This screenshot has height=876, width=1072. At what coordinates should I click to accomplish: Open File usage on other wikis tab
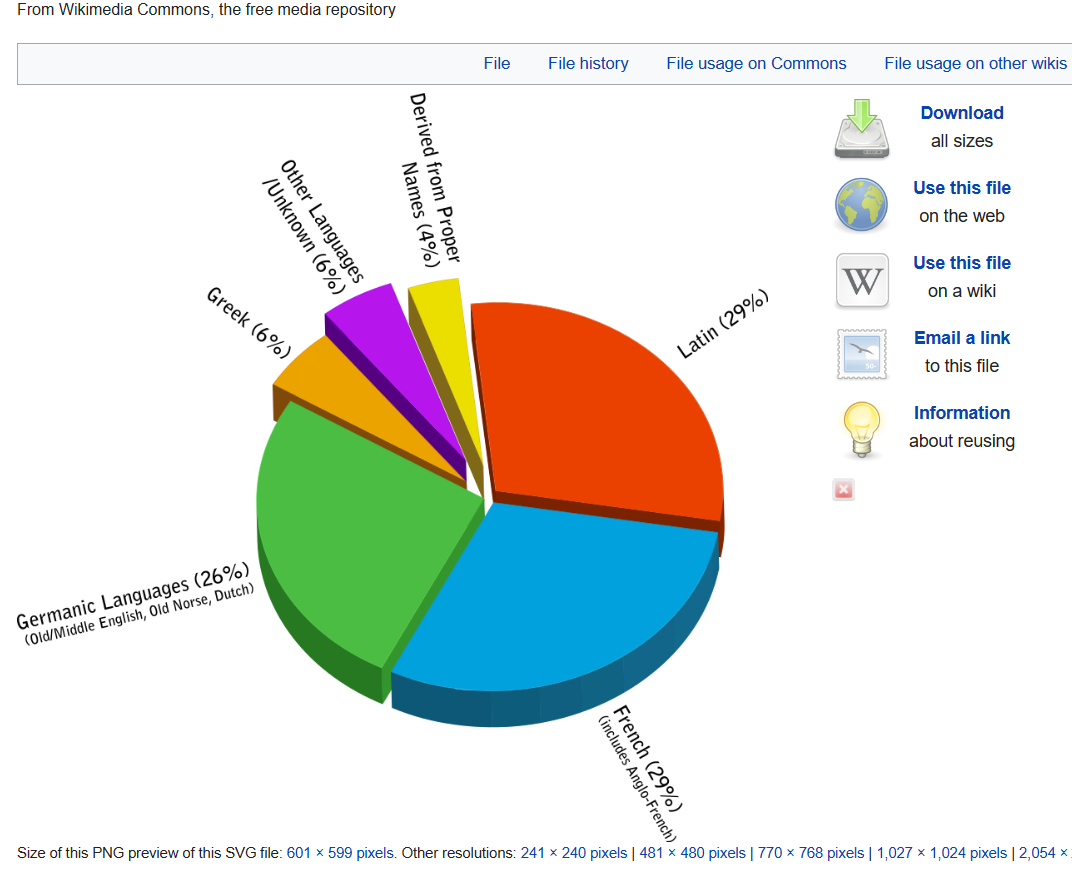coord(975,64)
